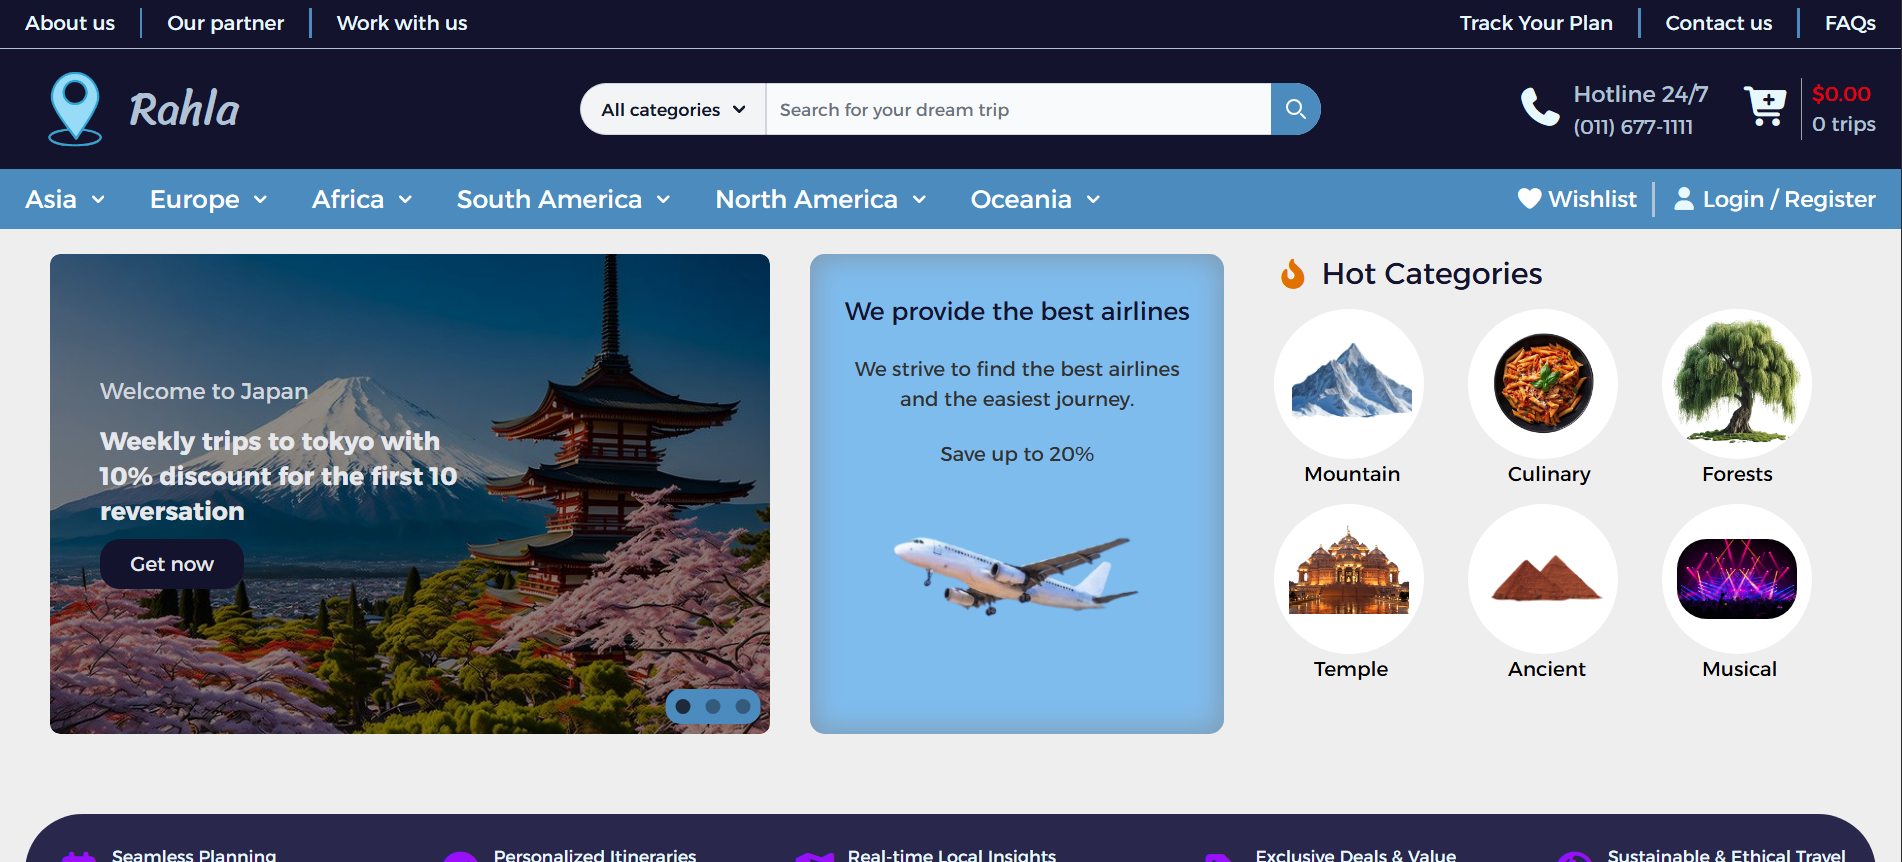Show the third carousel slide dot
This screenshot has height=862, width=1902.
743,706
